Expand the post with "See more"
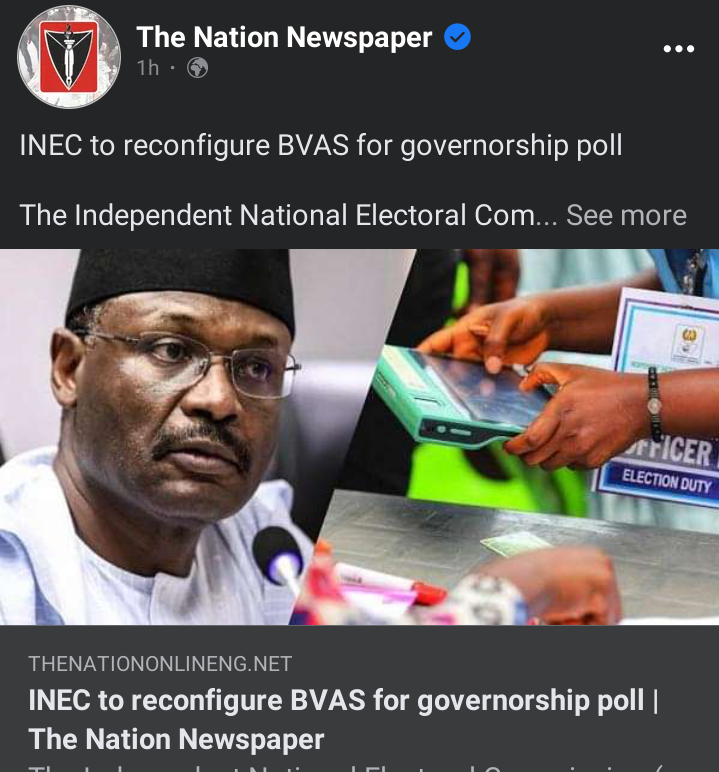The image size is (719, 772). (626, 215)
